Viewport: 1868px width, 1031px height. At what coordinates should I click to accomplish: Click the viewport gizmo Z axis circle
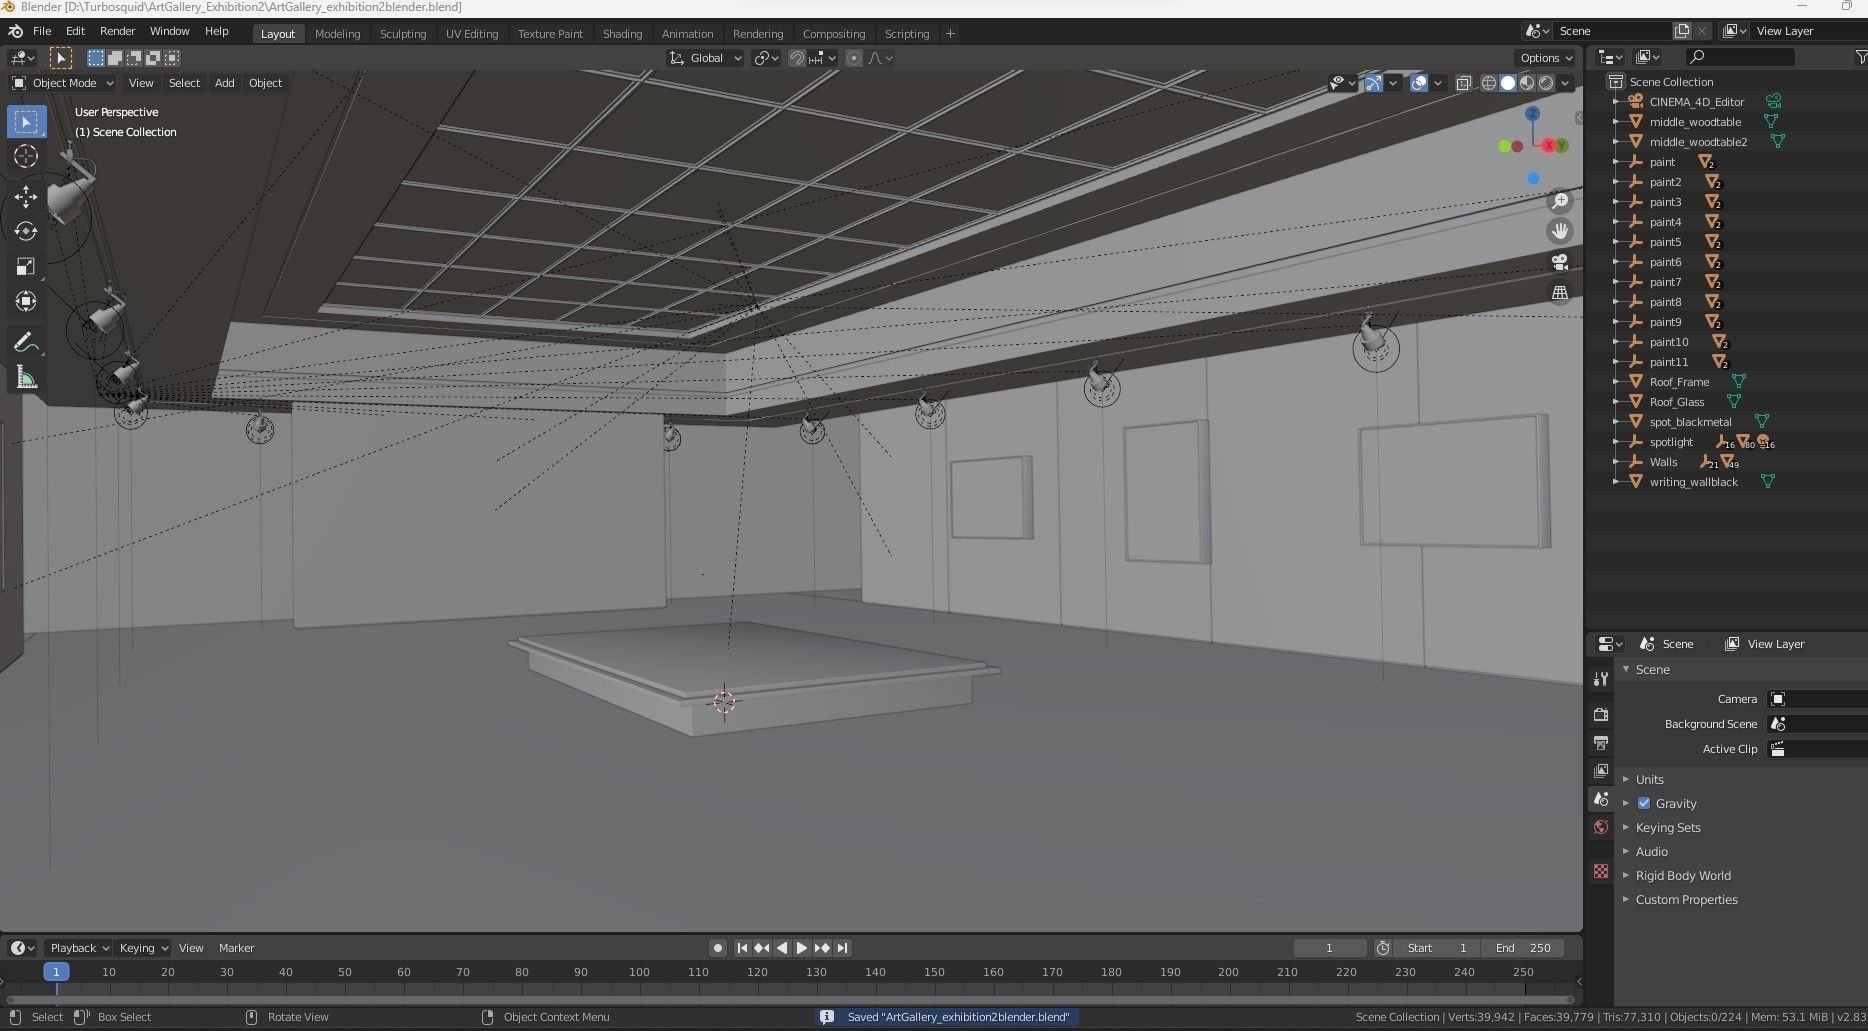[x=1532, y=114]
